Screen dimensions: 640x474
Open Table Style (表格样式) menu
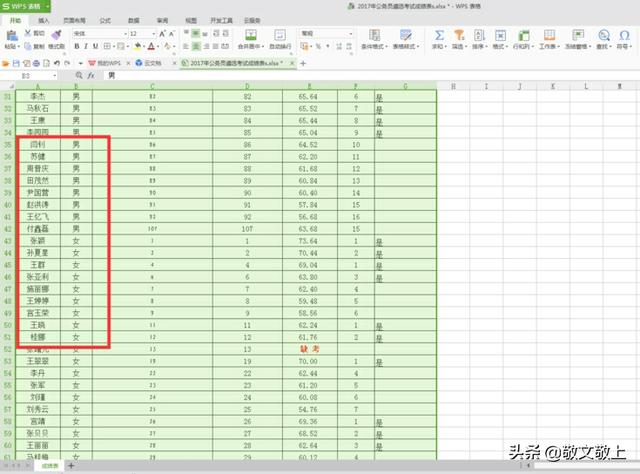coord(406,40)
